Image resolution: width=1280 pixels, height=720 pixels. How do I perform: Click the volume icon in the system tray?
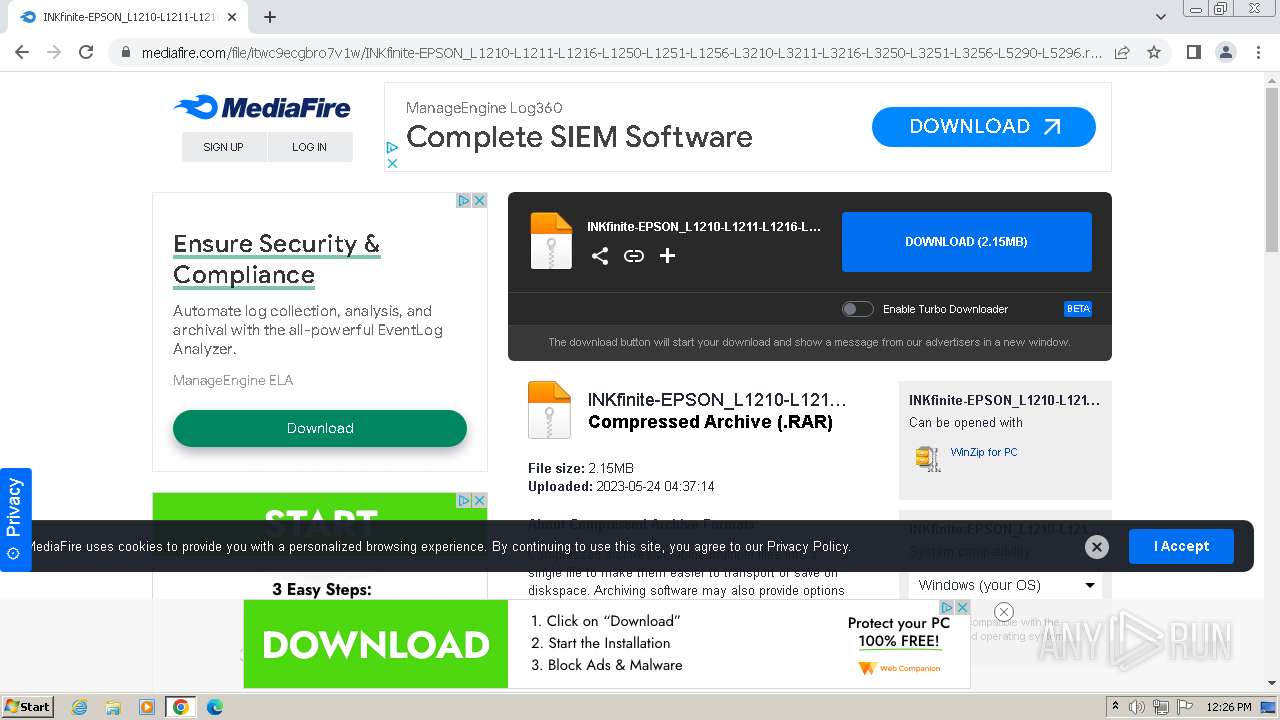coord(1136,707)
